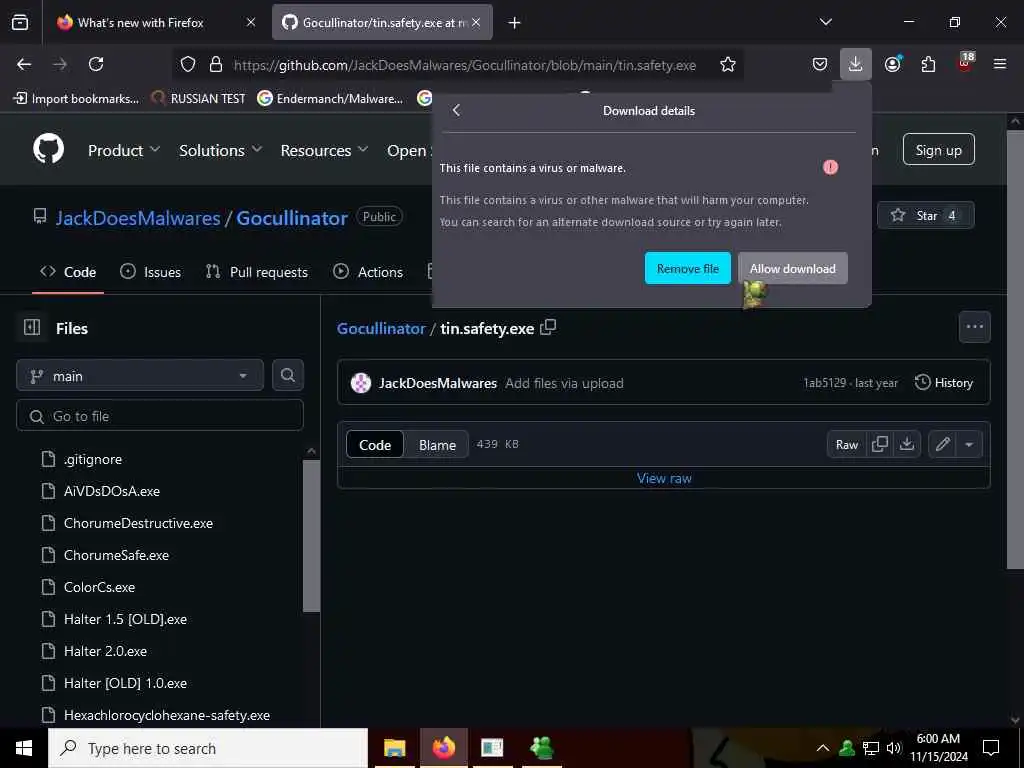The image size is (1024, 768).
Task: Click the edit pencil icon
Action: point(942,445)
